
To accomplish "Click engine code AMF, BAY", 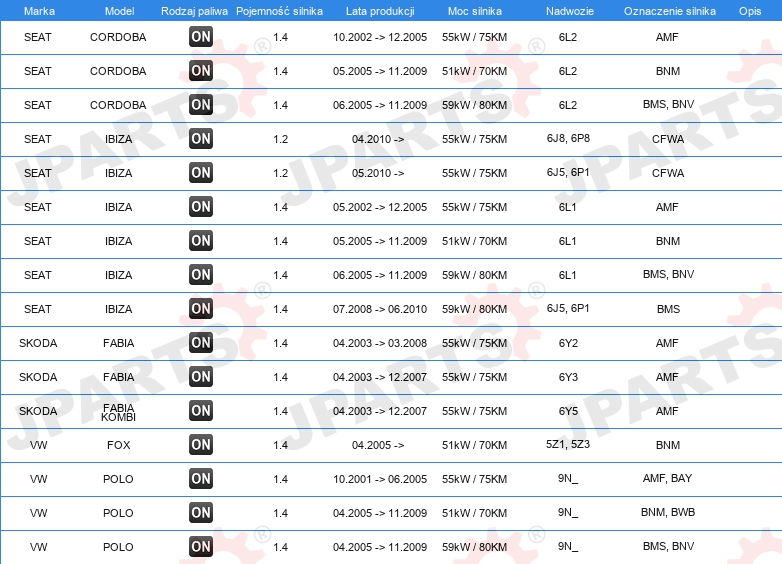I will (668, 478).
